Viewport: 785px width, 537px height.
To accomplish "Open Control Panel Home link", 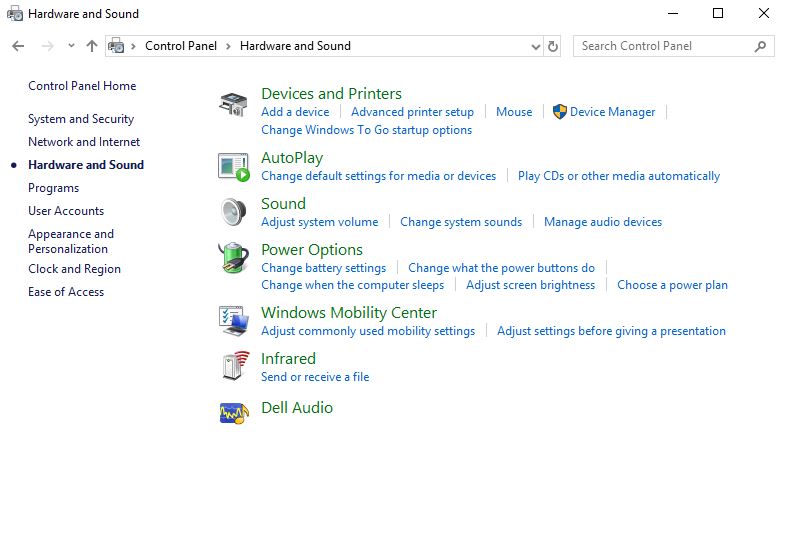I will pyautogui.click(x=82, y=86).
